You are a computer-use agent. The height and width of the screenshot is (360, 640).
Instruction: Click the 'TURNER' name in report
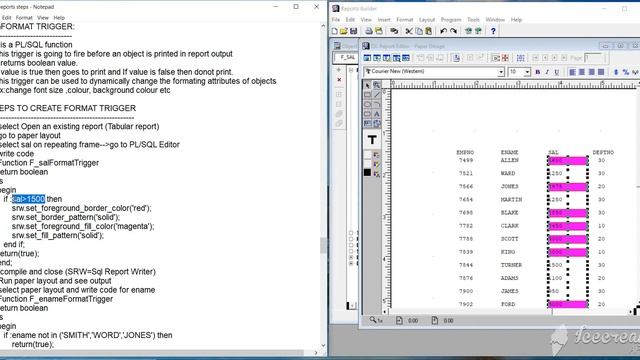tap(511, 265)
